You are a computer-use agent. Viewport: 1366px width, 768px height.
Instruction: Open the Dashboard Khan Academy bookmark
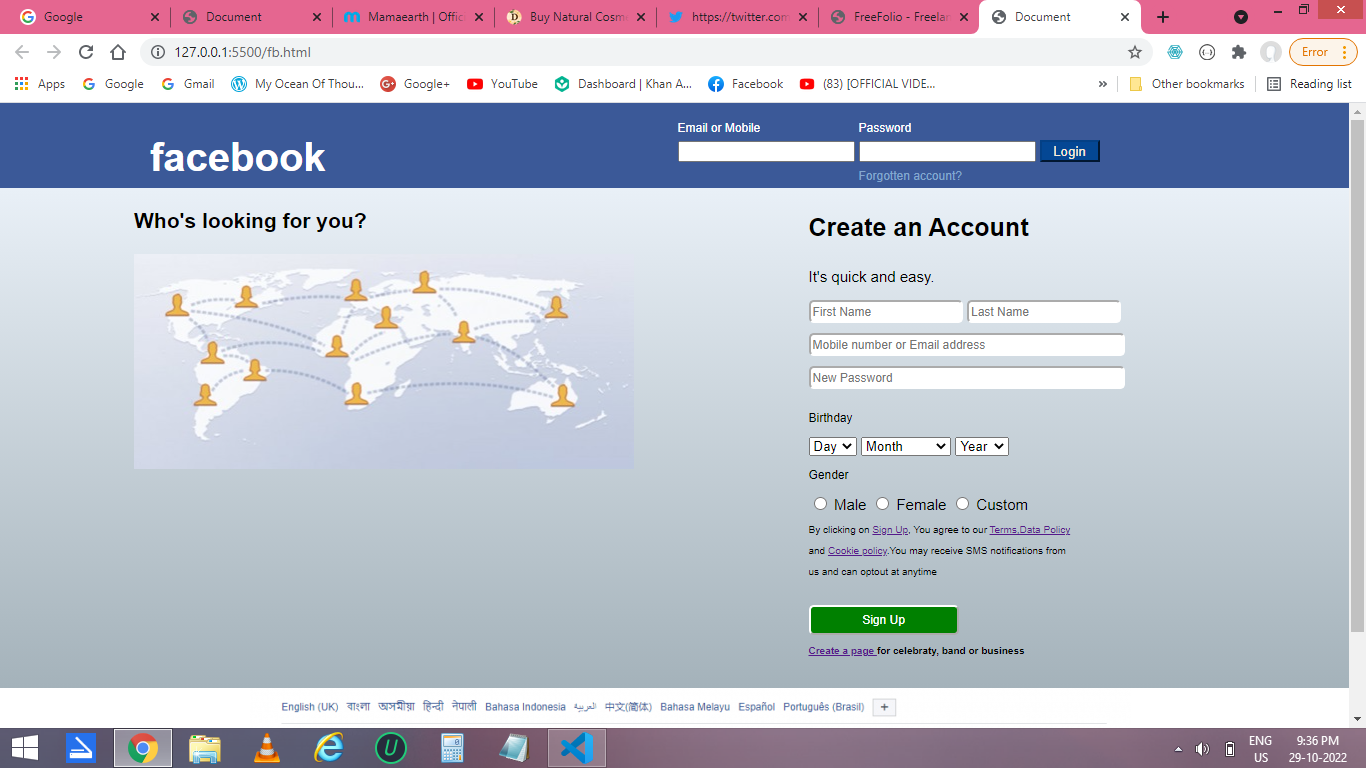[x=624, y=84]
